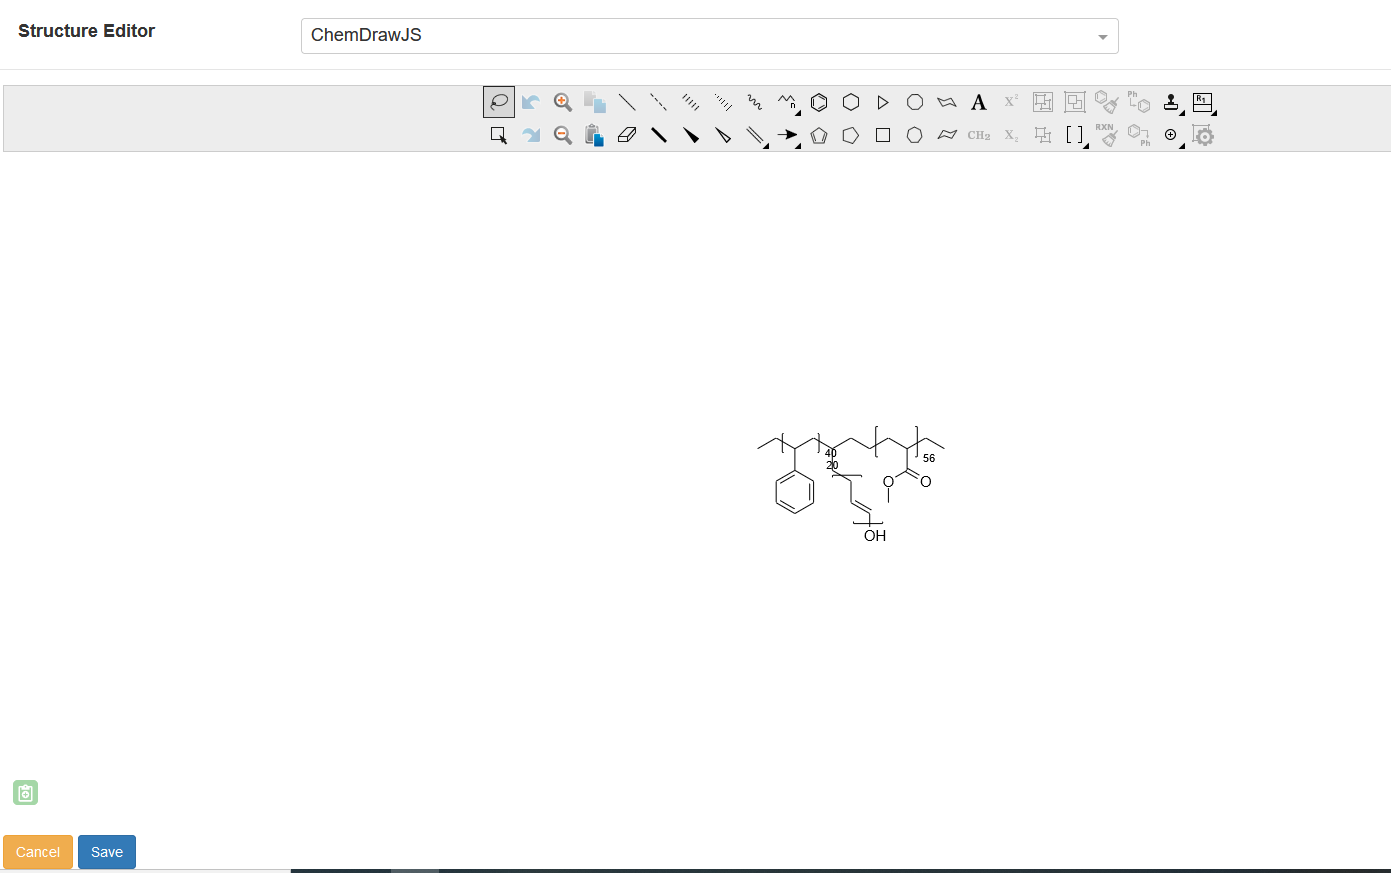The height and width of the screenshot is (873, 1391).
Task: Select the Eraser tool
Action: coord(627,135)
